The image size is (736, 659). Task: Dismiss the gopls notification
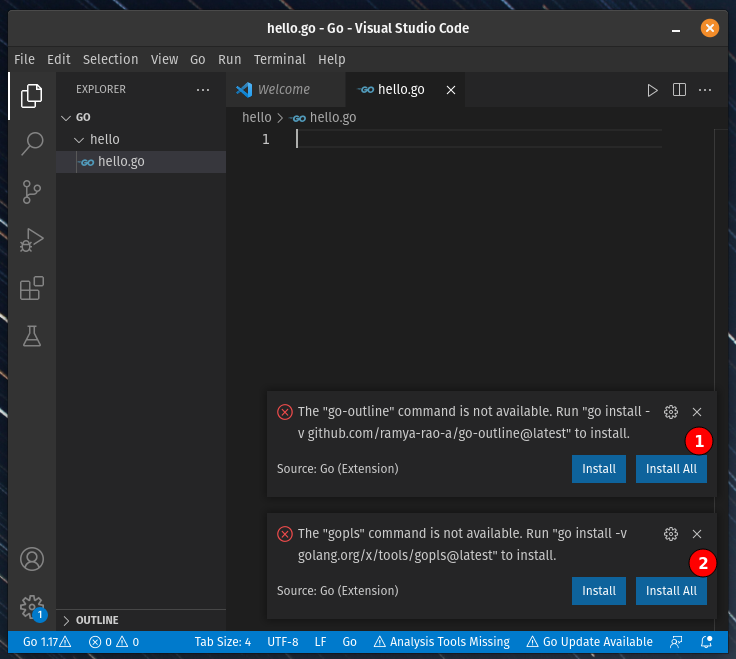pyautogui.click(x=697, y=534)
